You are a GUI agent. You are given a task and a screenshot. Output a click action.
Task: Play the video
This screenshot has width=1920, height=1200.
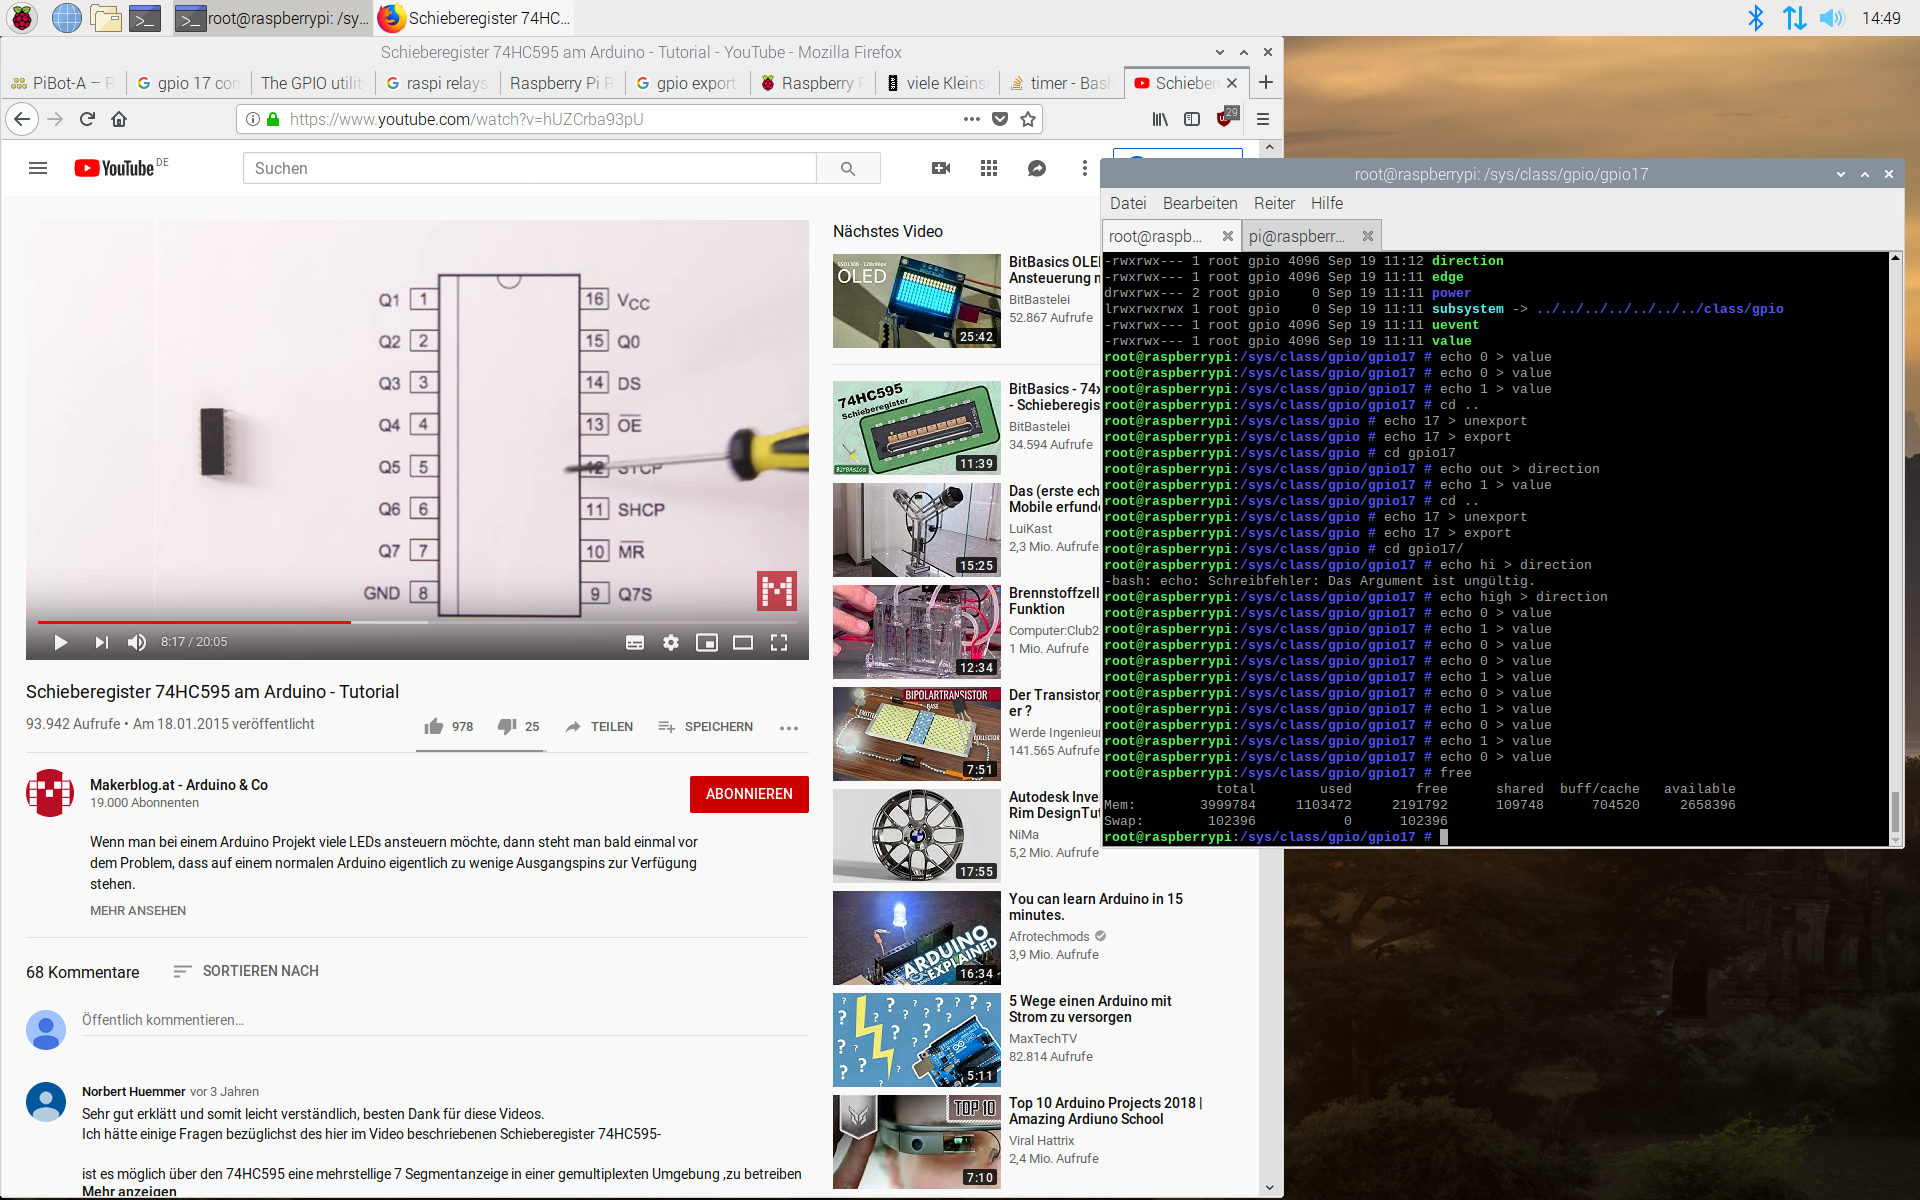(x=60, y=642)
